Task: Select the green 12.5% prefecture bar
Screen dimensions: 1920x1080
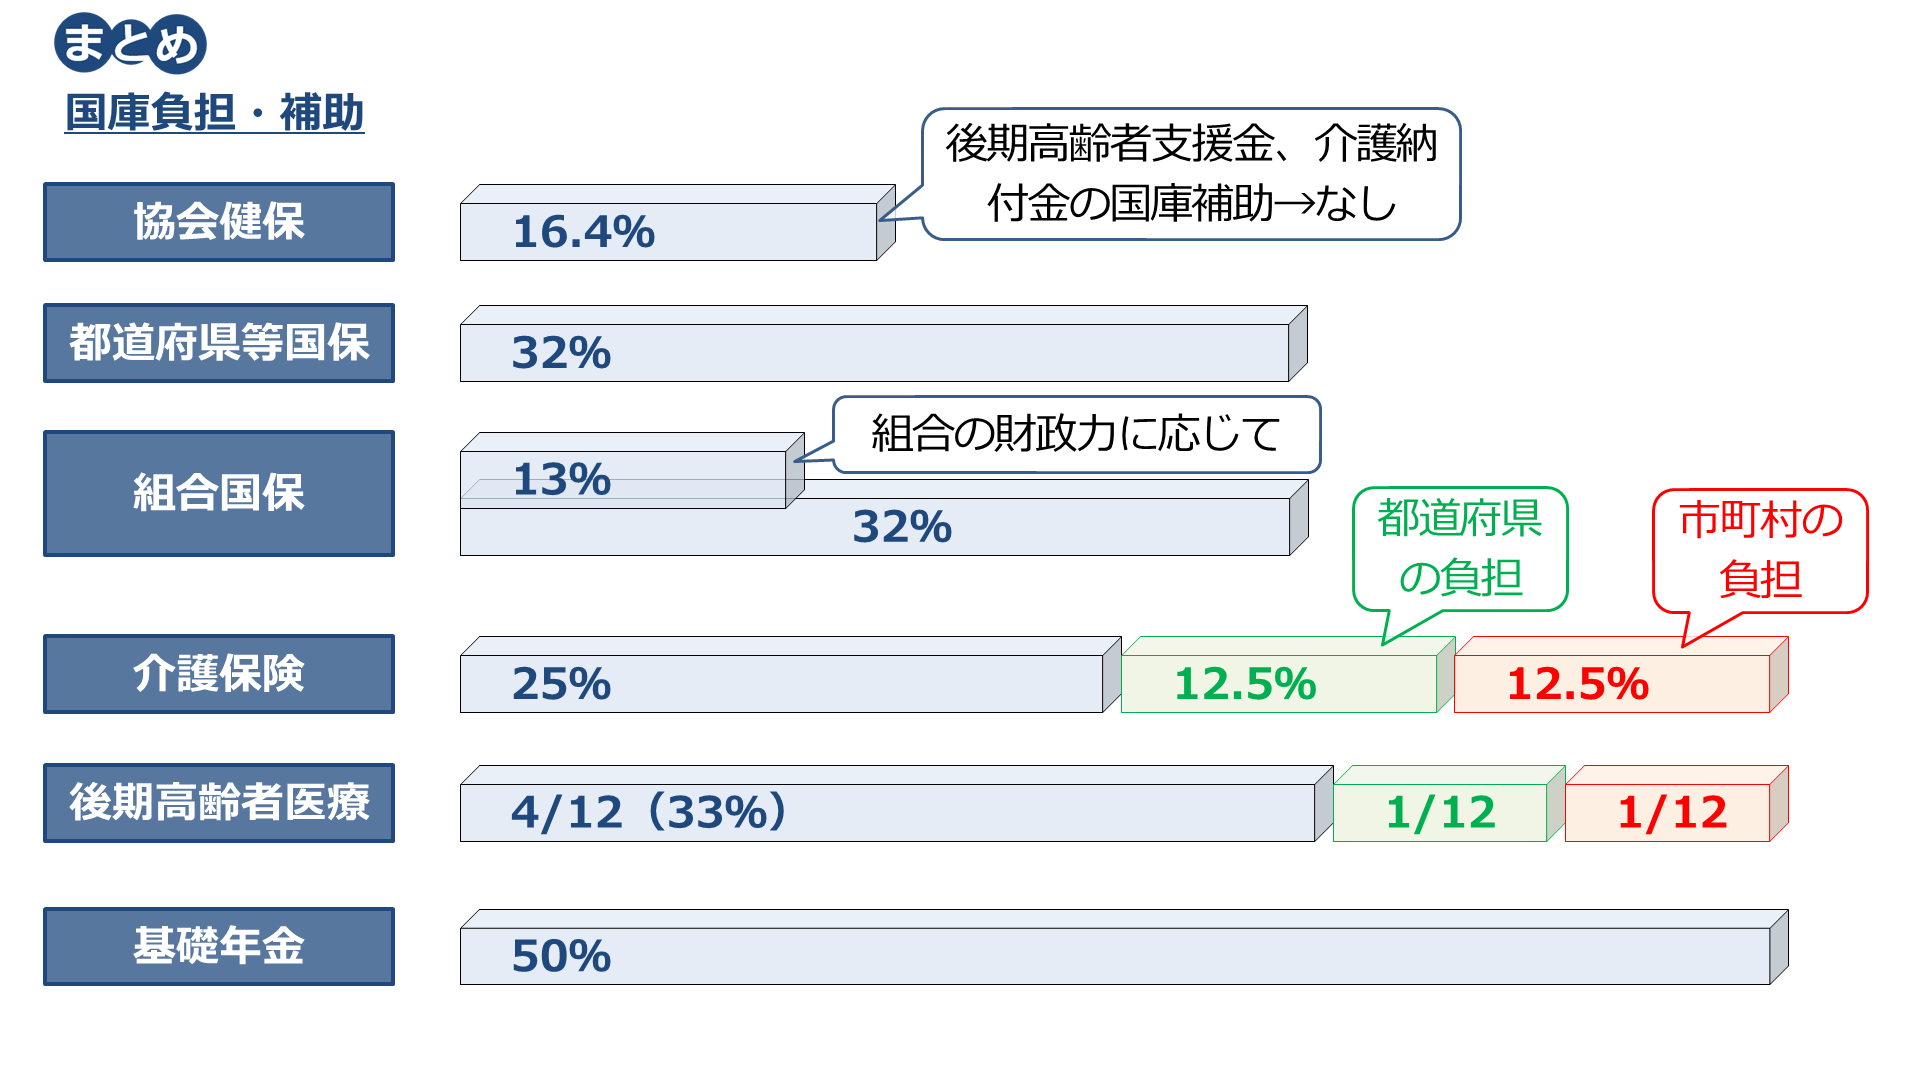Action: tap(1278, 684)
